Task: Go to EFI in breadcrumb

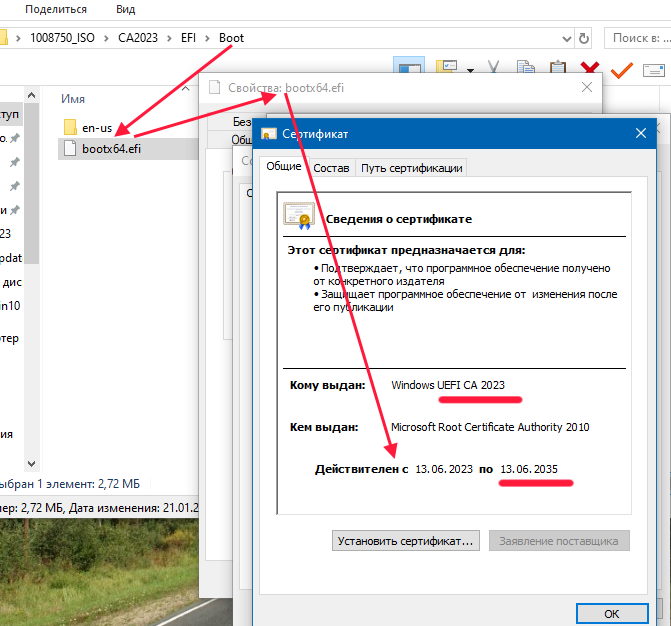Action: coord(188,38)
